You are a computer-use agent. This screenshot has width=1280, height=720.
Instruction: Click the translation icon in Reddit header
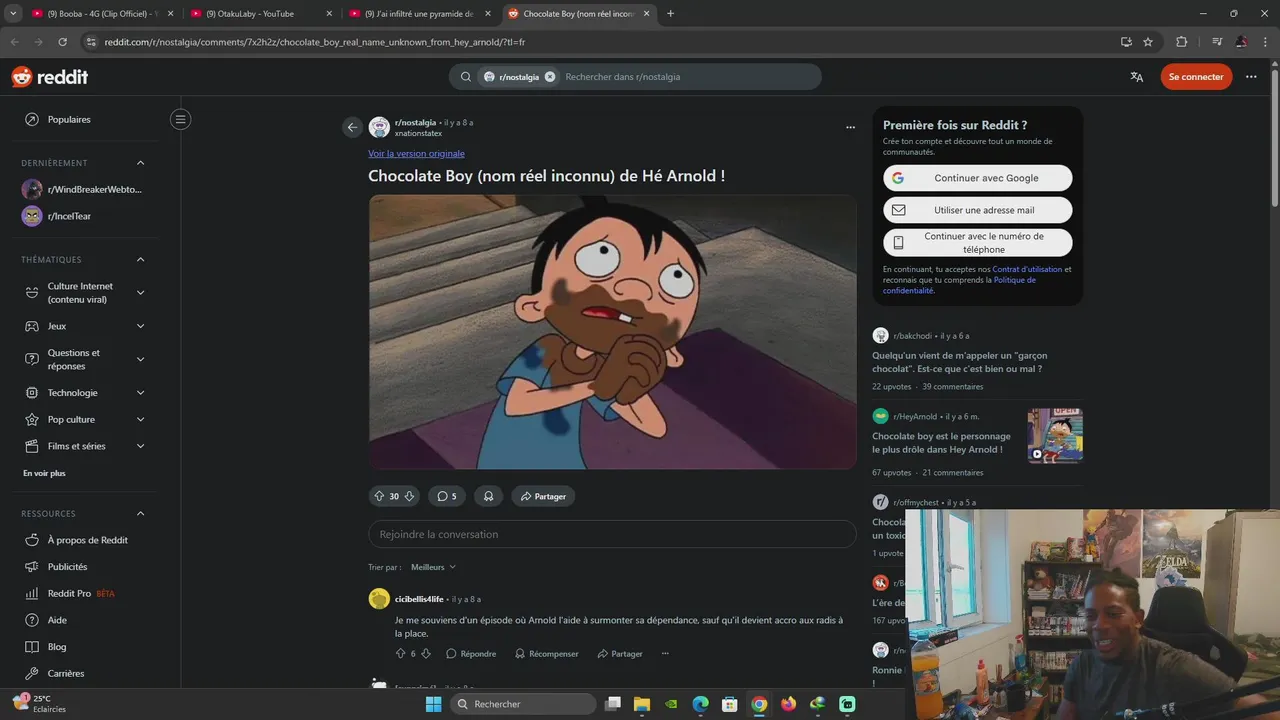[1136, 77]
